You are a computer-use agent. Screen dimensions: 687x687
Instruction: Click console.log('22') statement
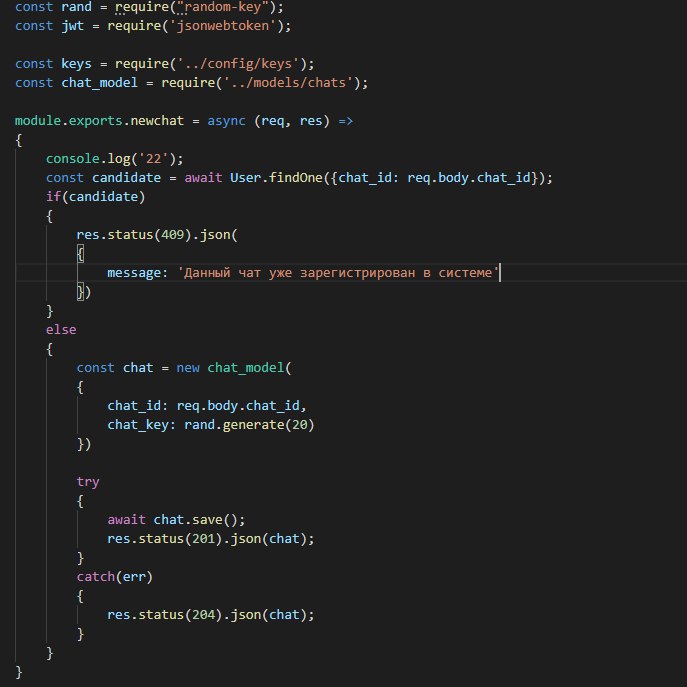[x=115, y=159]
